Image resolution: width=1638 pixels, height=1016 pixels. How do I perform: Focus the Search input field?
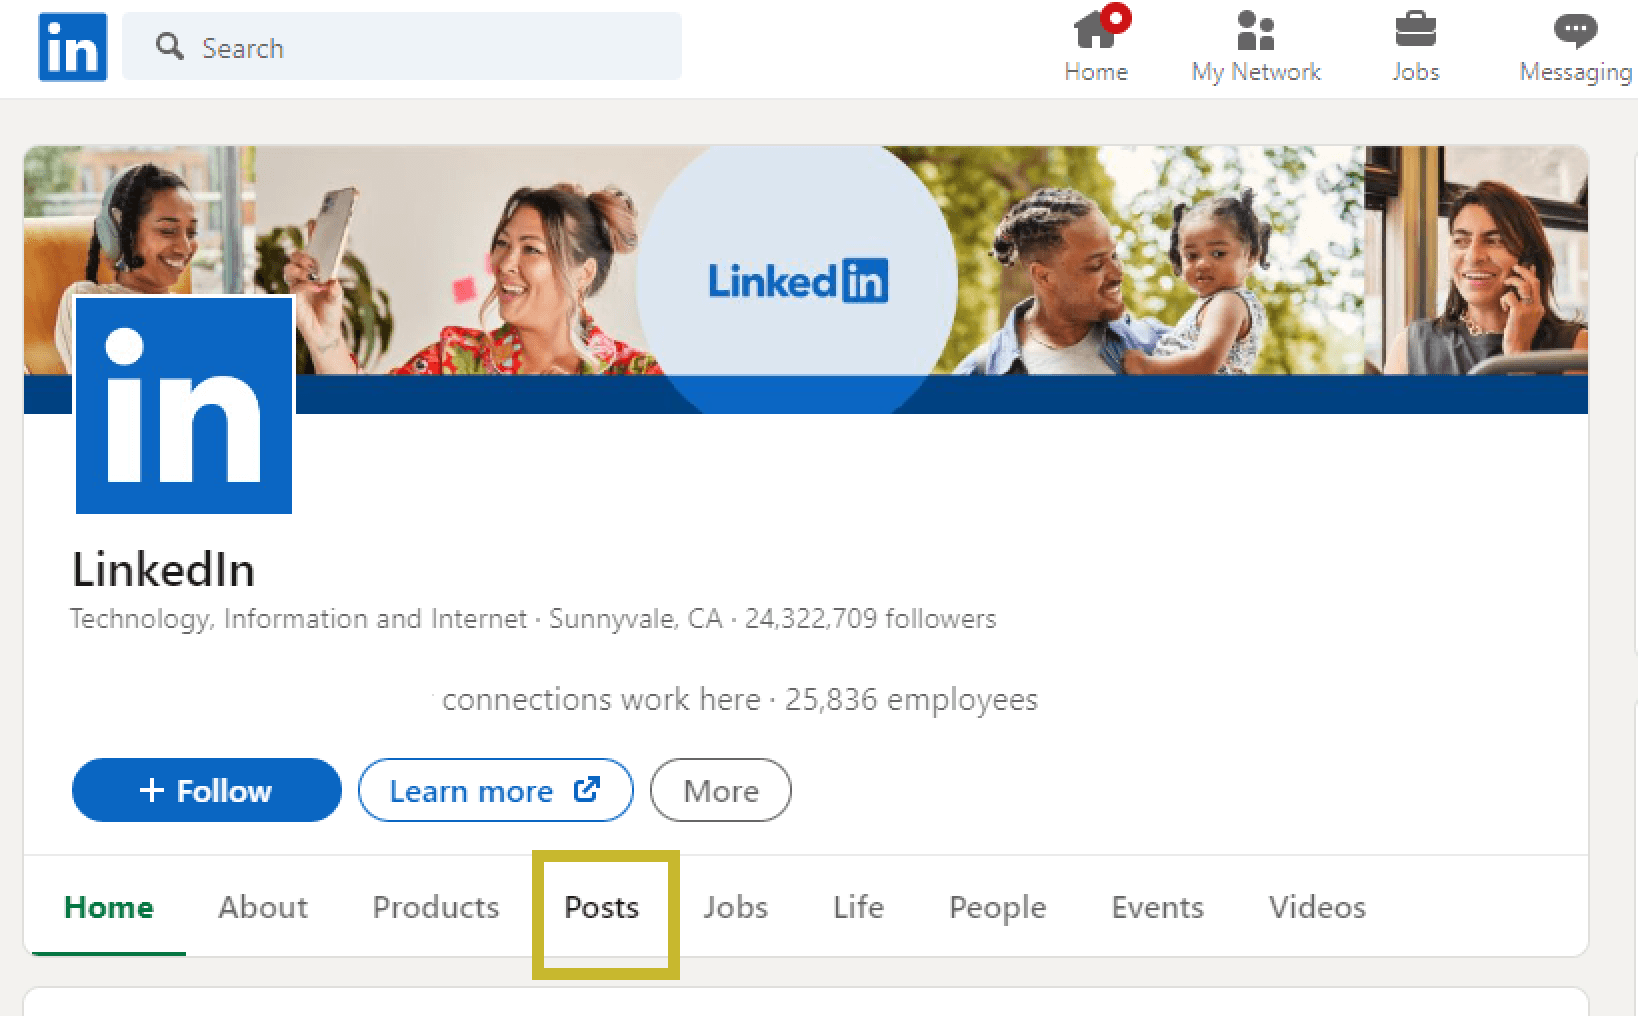[x=402, y=46]
